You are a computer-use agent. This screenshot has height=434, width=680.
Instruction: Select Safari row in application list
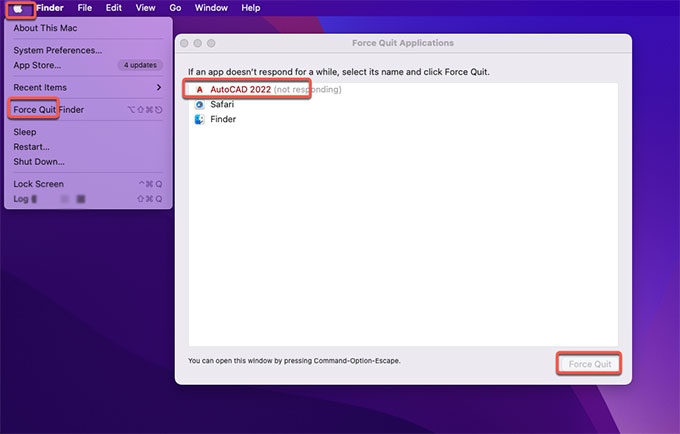tap(222, 104)
